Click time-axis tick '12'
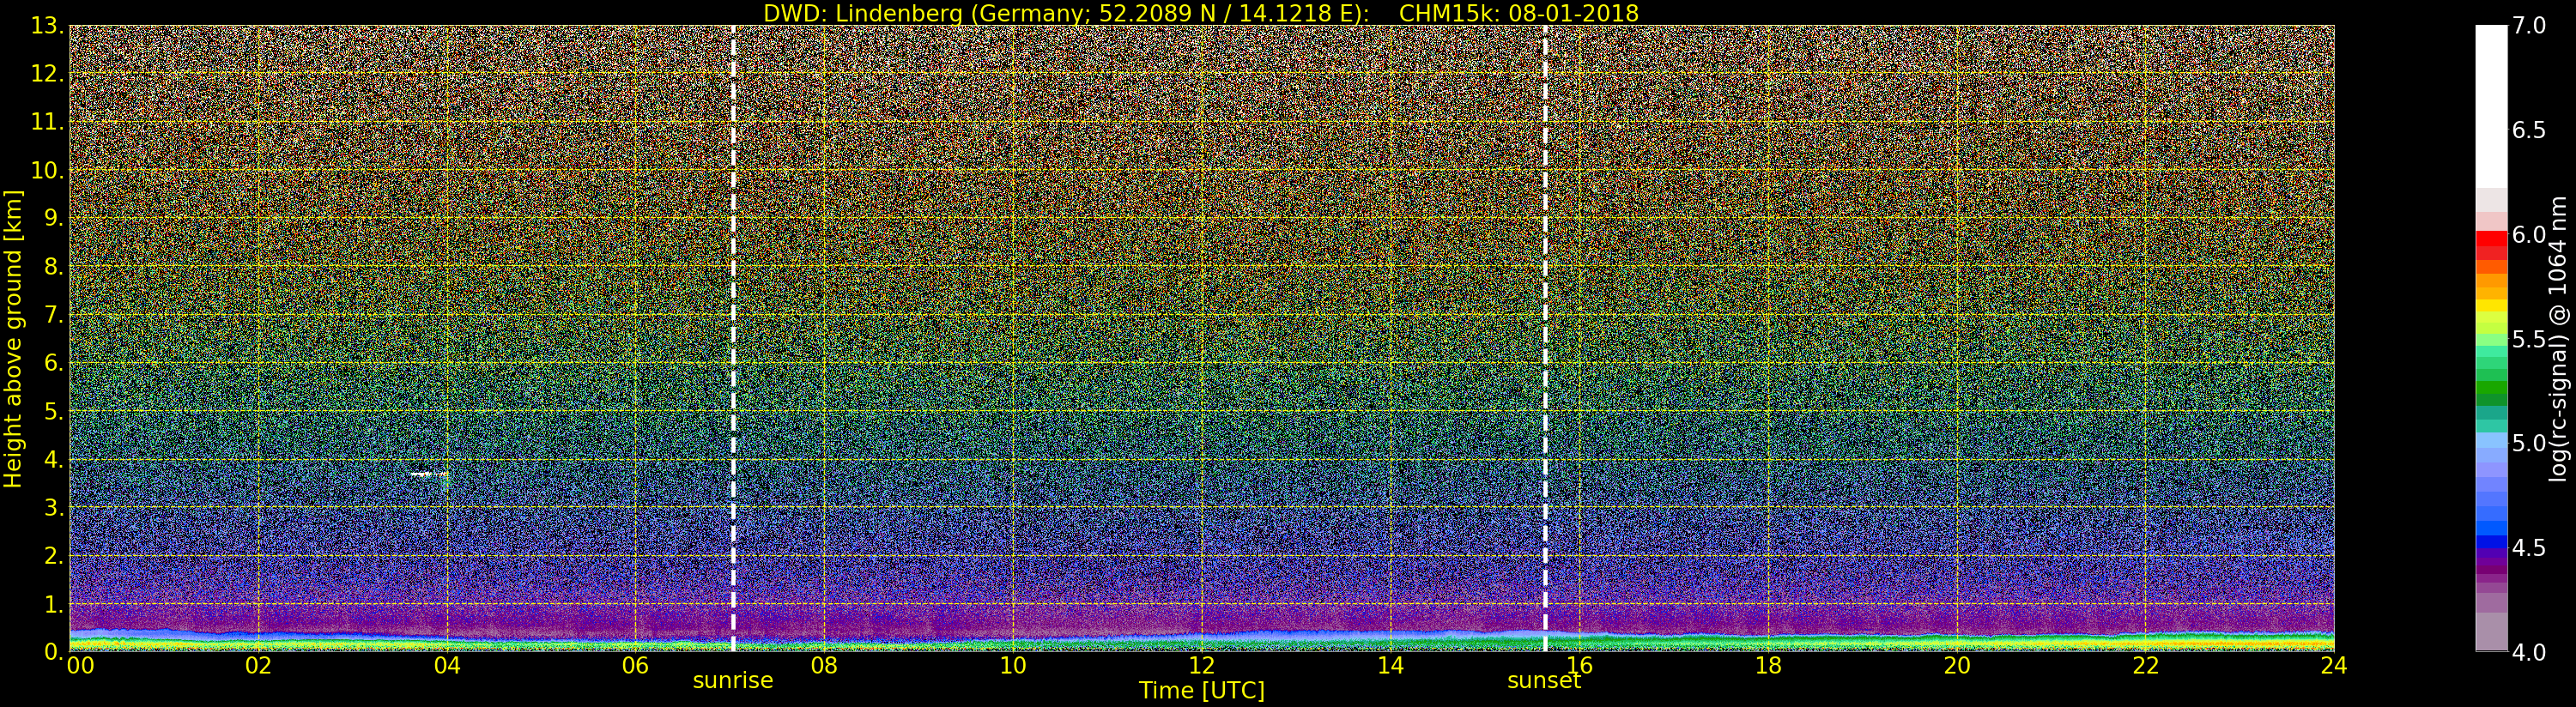 (x=1202, y=665)
